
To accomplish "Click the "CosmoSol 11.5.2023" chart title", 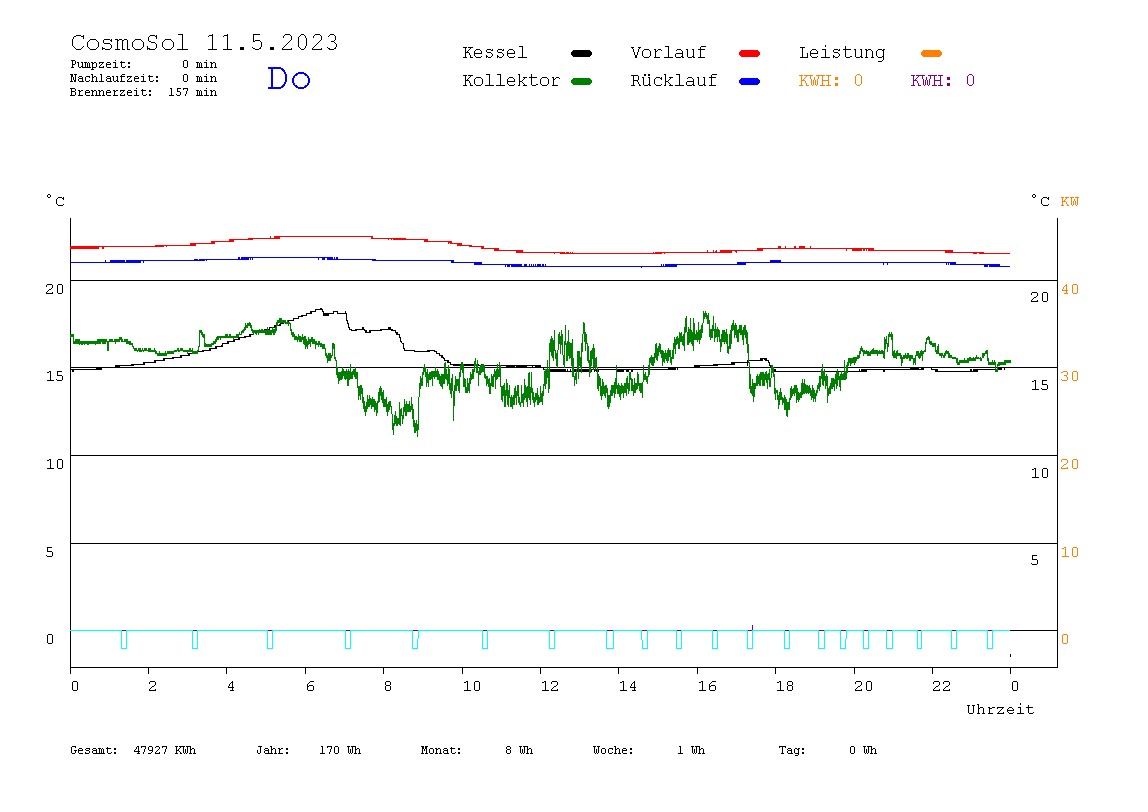I will coord(204,42).
